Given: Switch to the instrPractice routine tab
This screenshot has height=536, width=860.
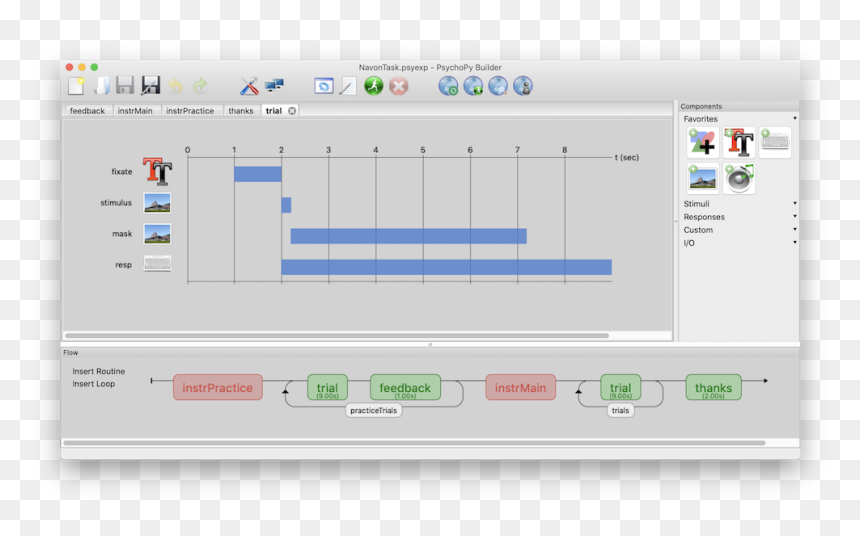Looking at the screenshot, I should (190, 110).
